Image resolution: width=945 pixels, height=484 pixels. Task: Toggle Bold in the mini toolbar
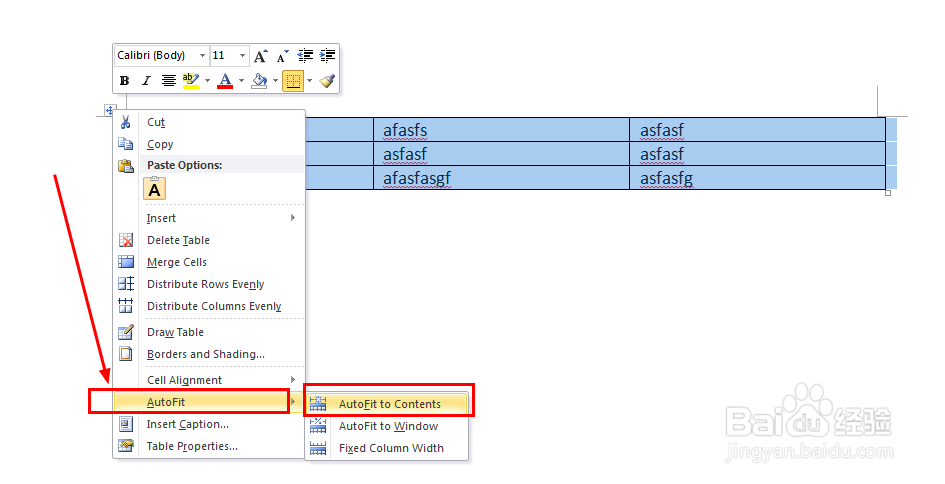(125, 81)
